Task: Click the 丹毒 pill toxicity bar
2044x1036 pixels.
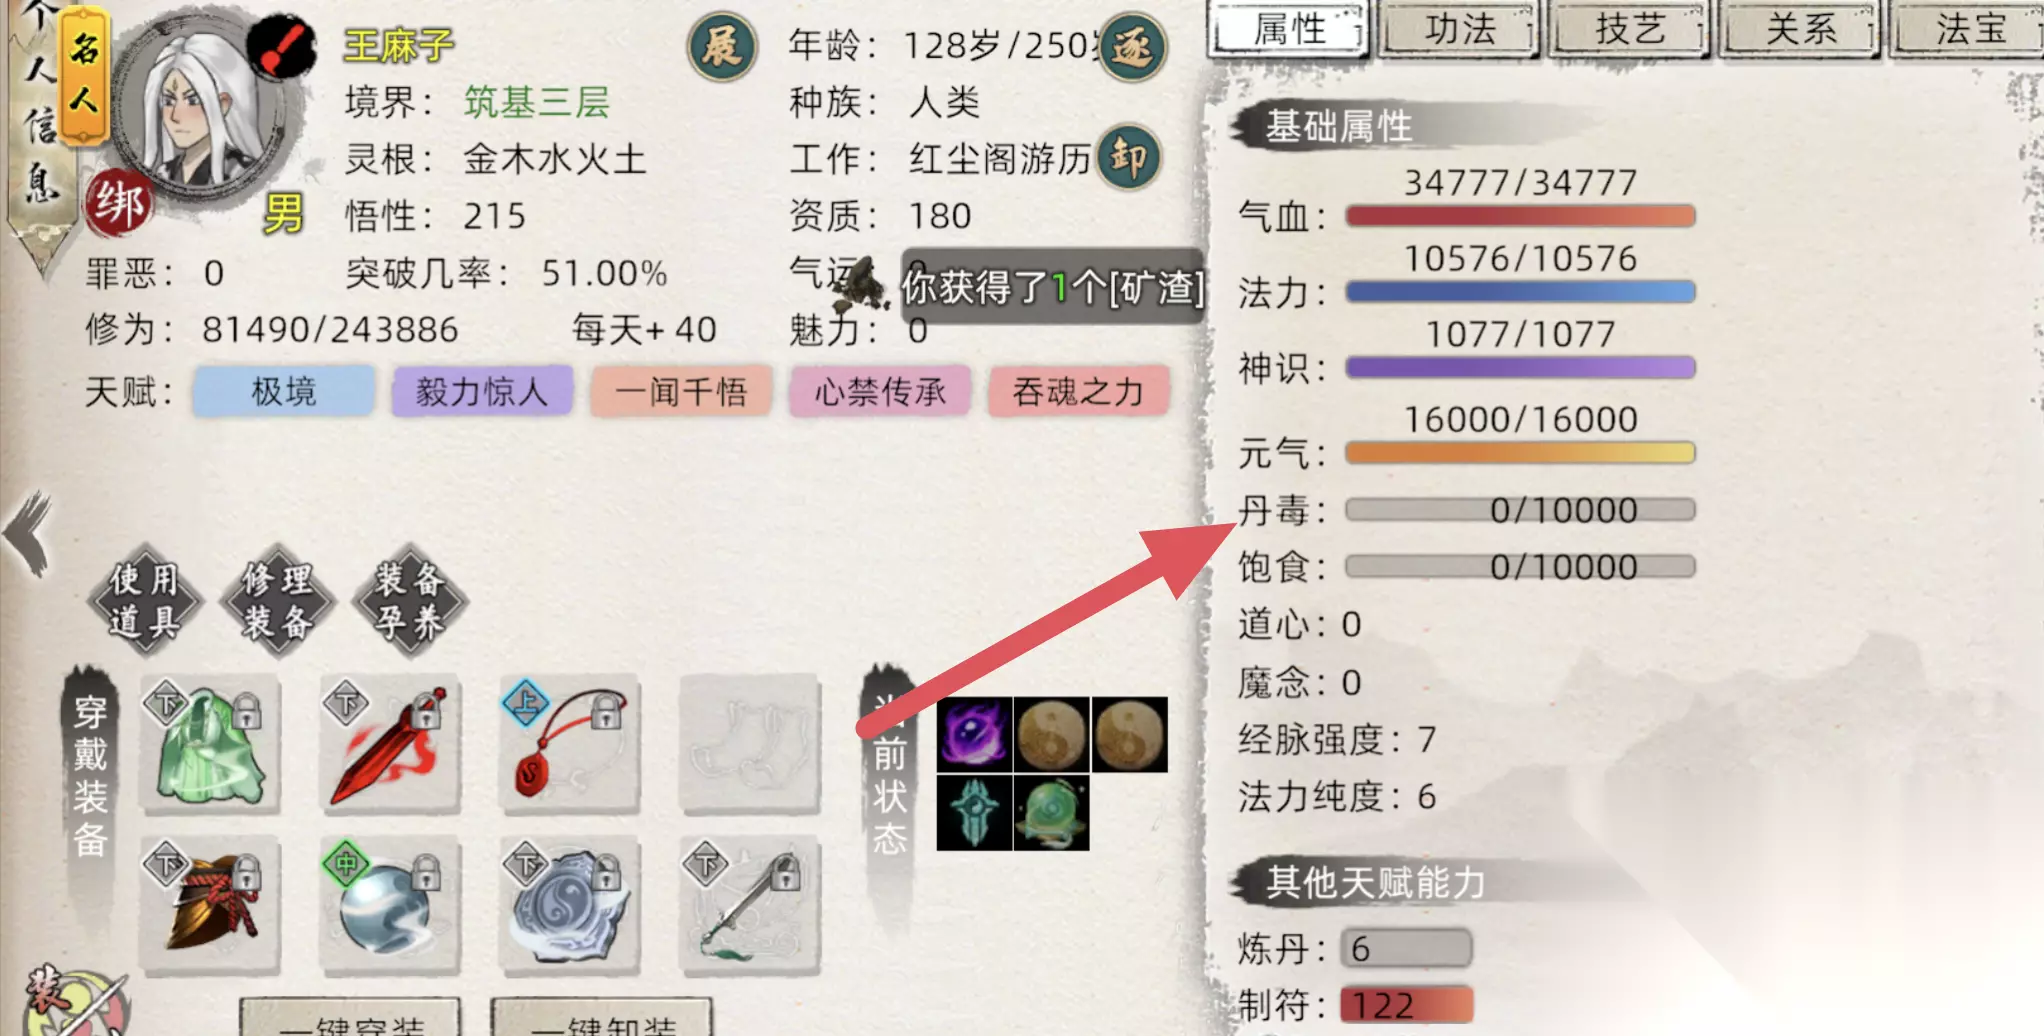Action: click(x=1520, y=510)
